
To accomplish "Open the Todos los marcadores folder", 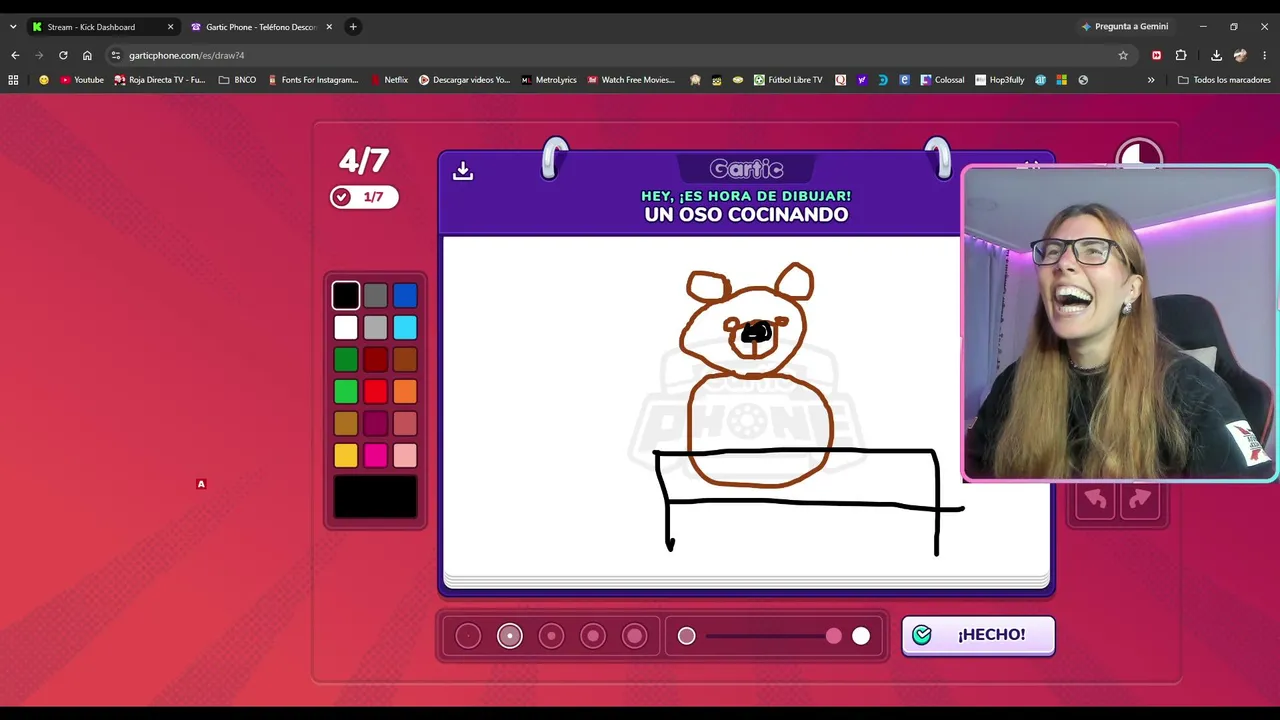I will [1224, 80].
